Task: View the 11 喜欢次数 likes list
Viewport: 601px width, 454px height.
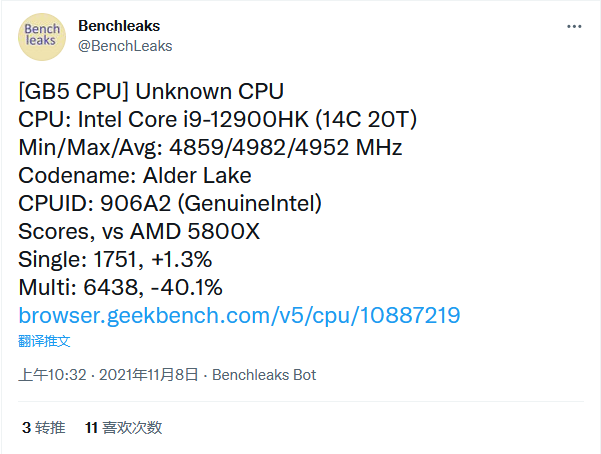Action: pyautogui.click(x=124, y=427)
